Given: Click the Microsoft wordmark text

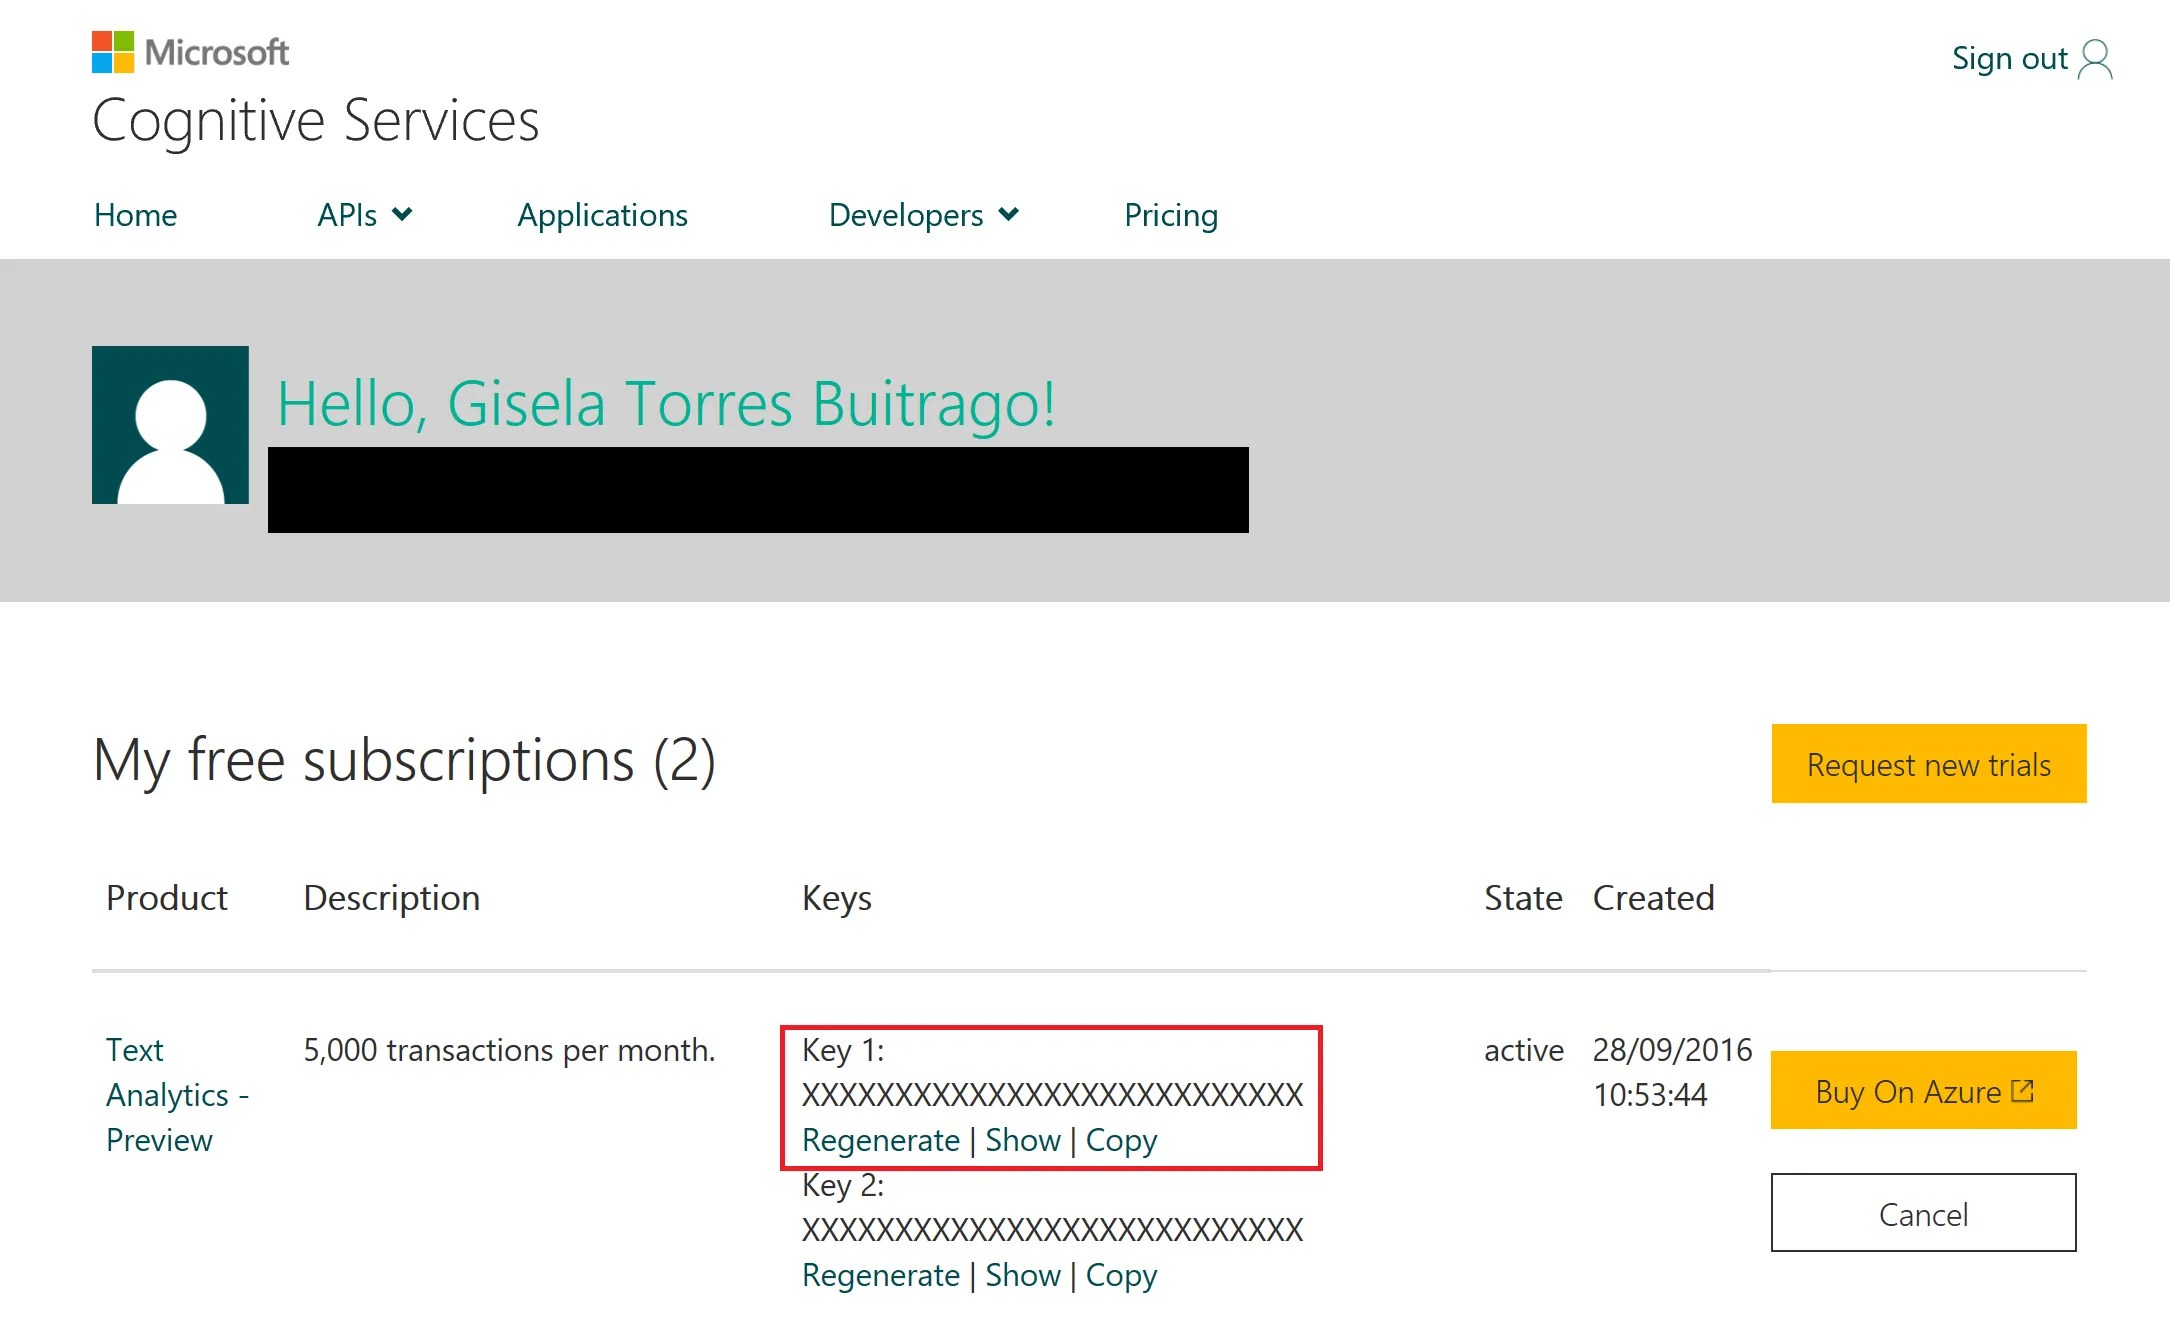Looking at the screenshot, I should tap(217, 52).
